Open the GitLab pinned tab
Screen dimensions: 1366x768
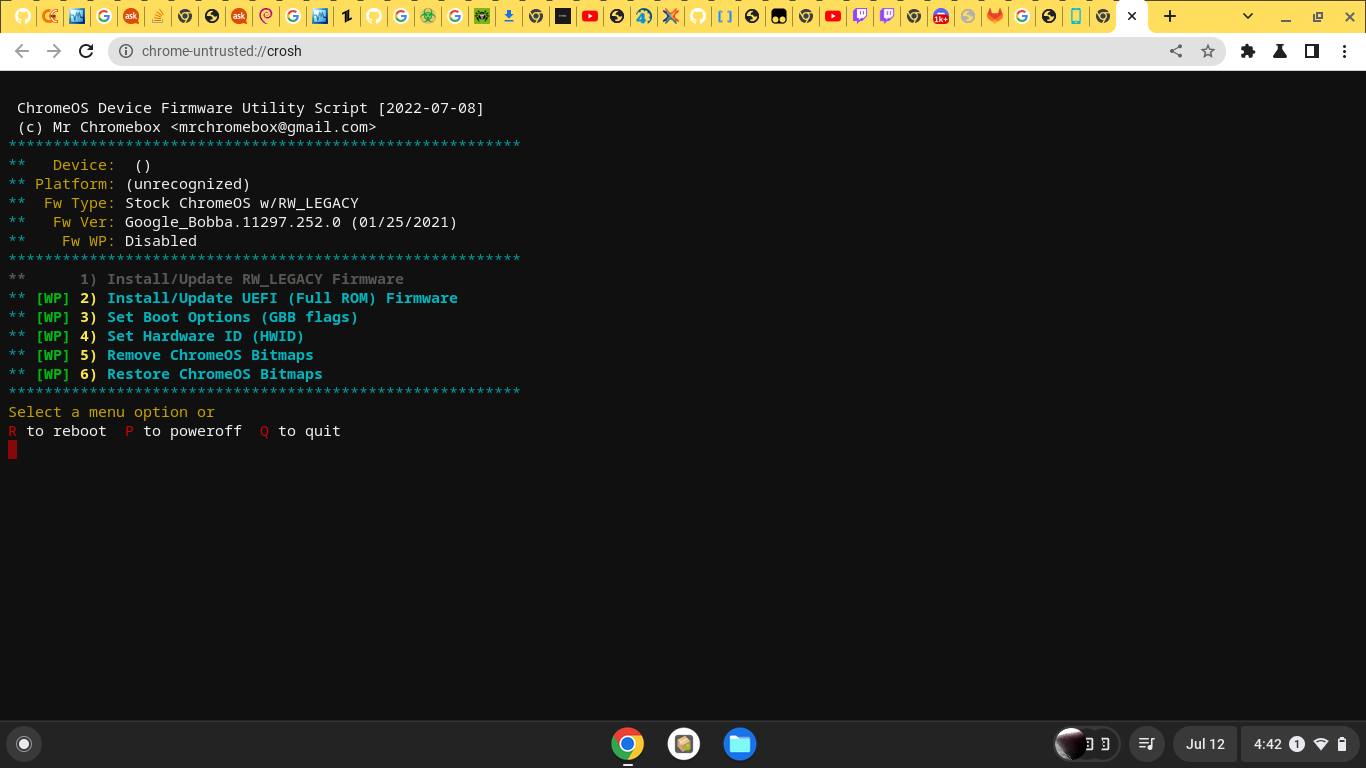(x=995, y=16)
